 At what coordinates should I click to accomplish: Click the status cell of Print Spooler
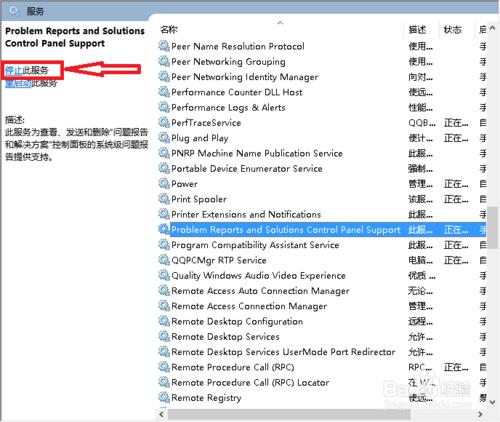pyautogui.click(x=456, y=199)
